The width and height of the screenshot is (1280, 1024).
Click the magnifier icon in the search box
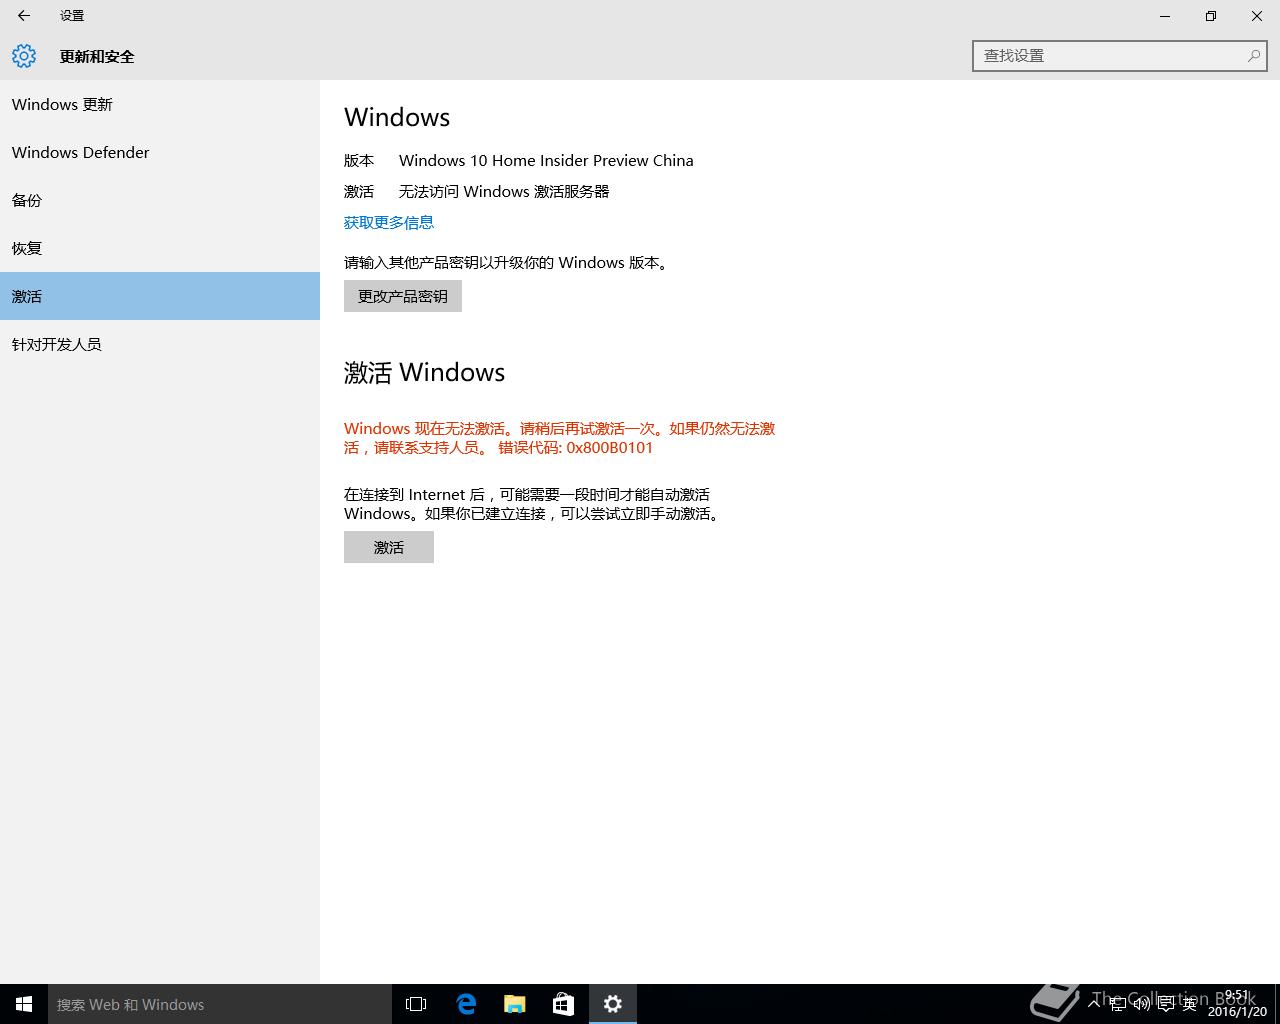tap(1253, 56)
